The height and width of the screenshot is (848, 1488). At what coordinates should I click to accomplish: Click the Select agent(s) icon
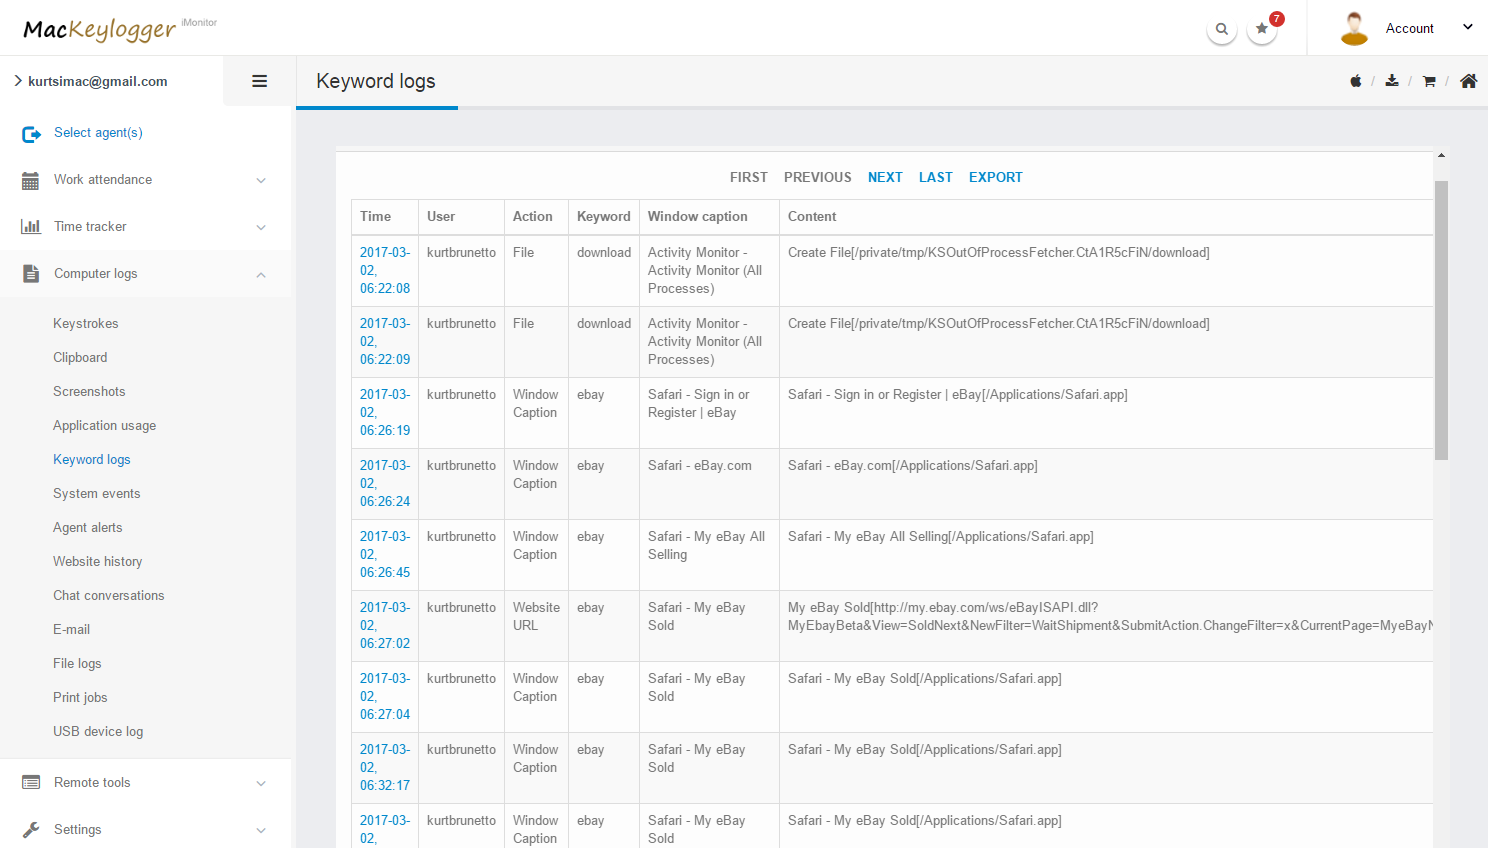click(x=31, y=133)
